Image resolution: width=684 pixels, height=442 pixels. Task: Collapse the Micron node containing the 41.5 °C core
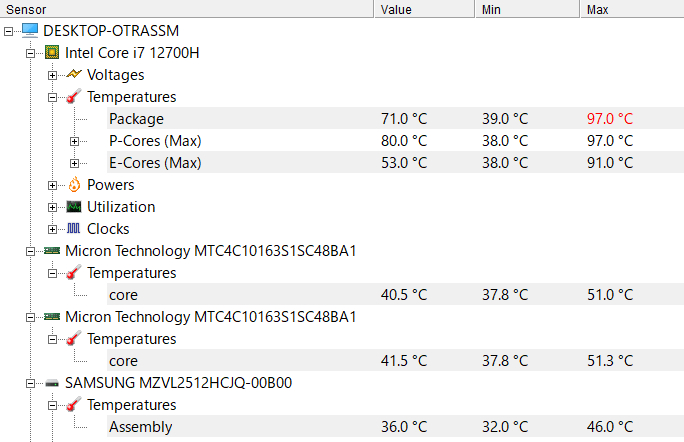[x=30, y=317]
